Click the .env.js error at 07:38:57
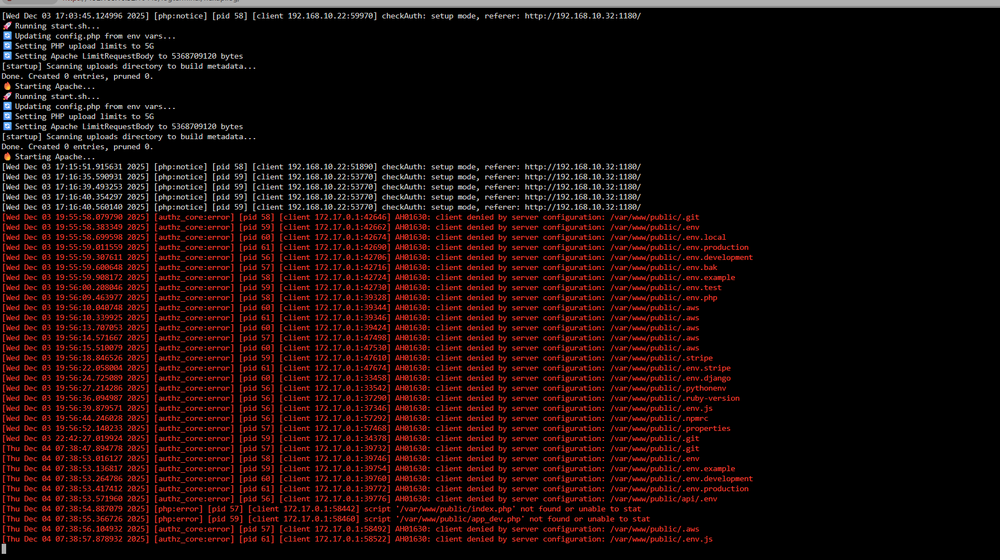This screenshot has height=560, width=1000. pyautogui.click(x=357, y=539)
